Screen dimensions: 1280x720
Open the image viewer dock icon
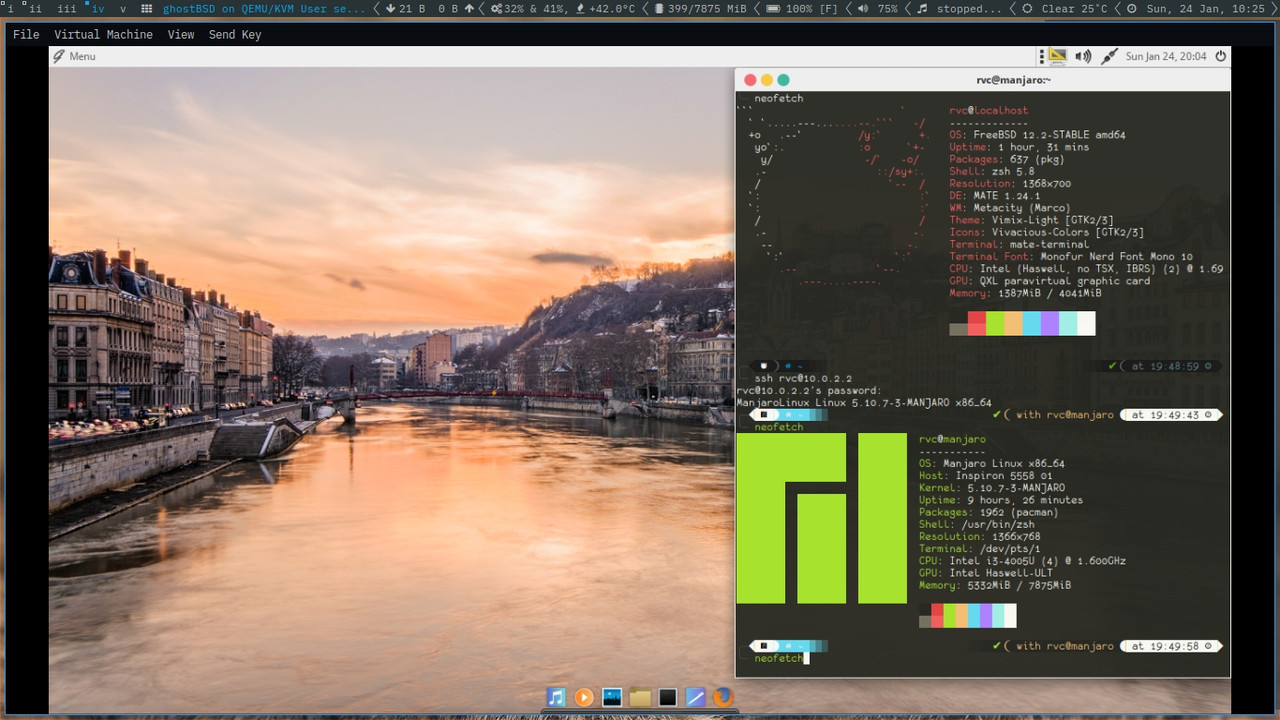pos(612,697)
